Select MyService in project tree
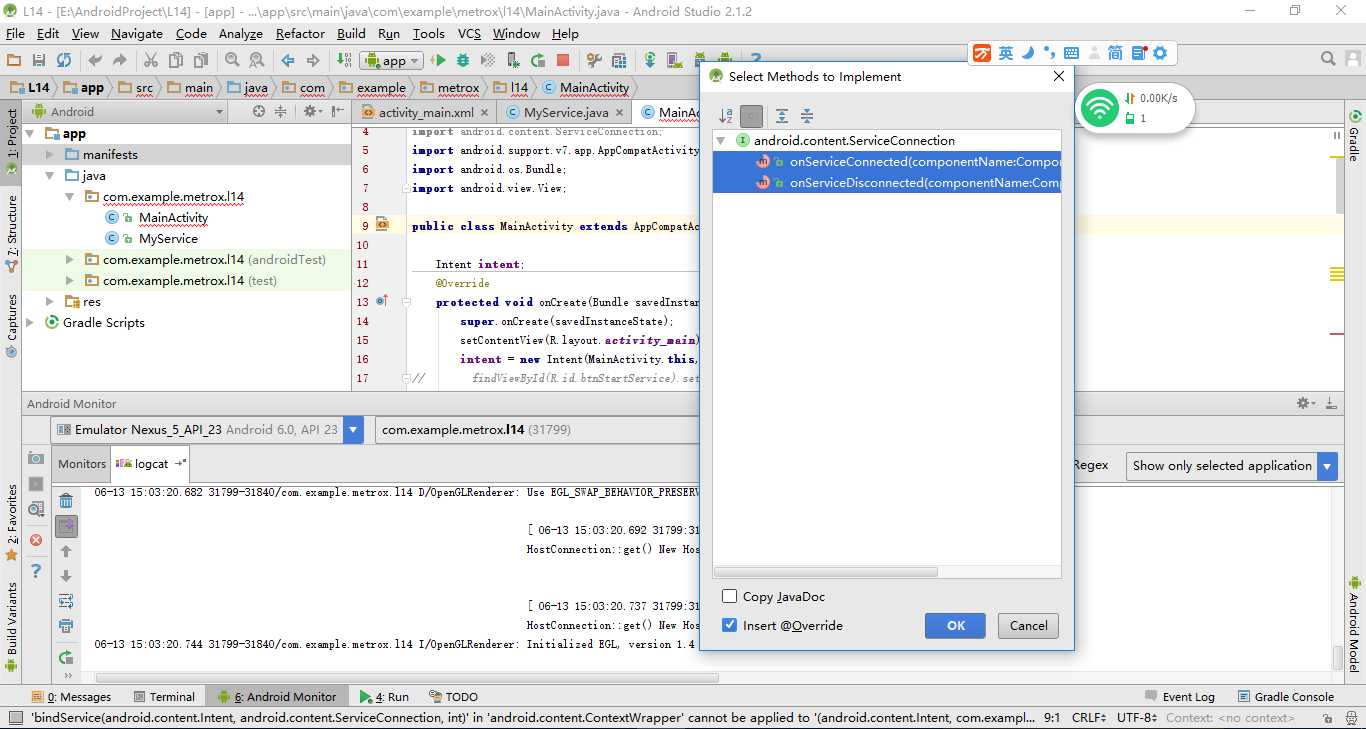The image size is (1366, 729). pos(168,239)
